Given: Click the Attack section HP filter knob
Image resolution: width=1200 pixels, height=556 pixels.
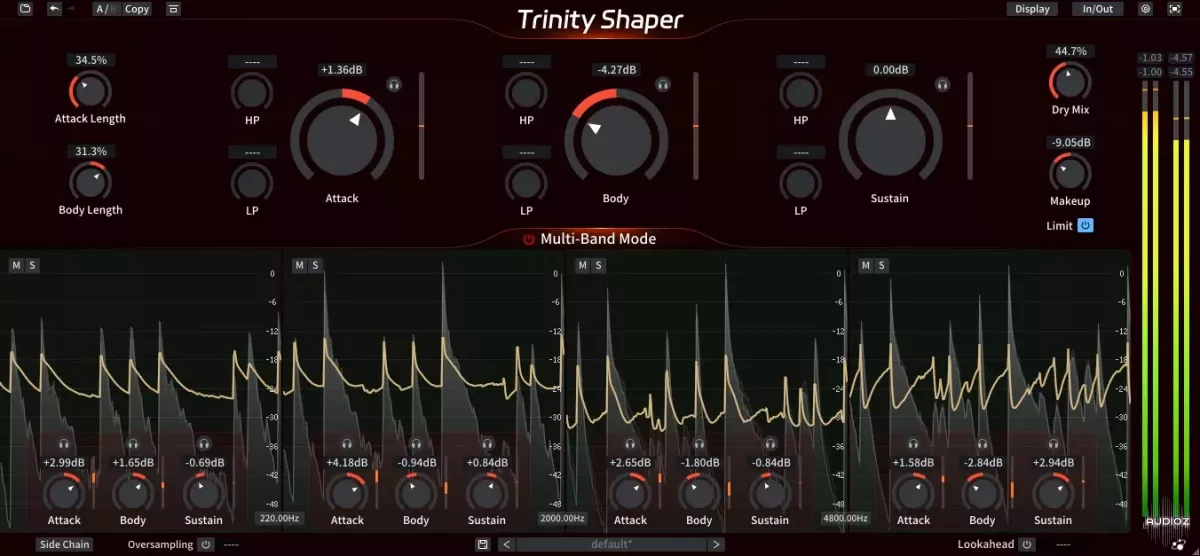Looking at the screenshot, I should (x=252, y=92).
